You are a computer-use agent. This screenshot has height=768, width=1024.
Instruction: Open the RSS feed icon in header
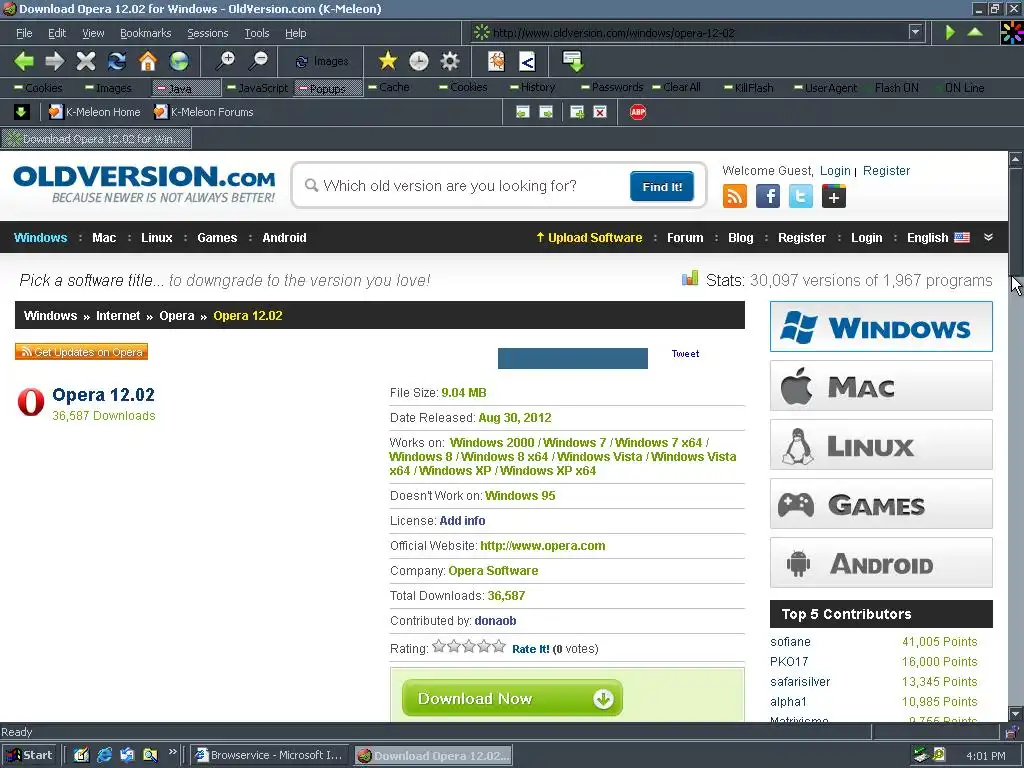coord(735,196)
